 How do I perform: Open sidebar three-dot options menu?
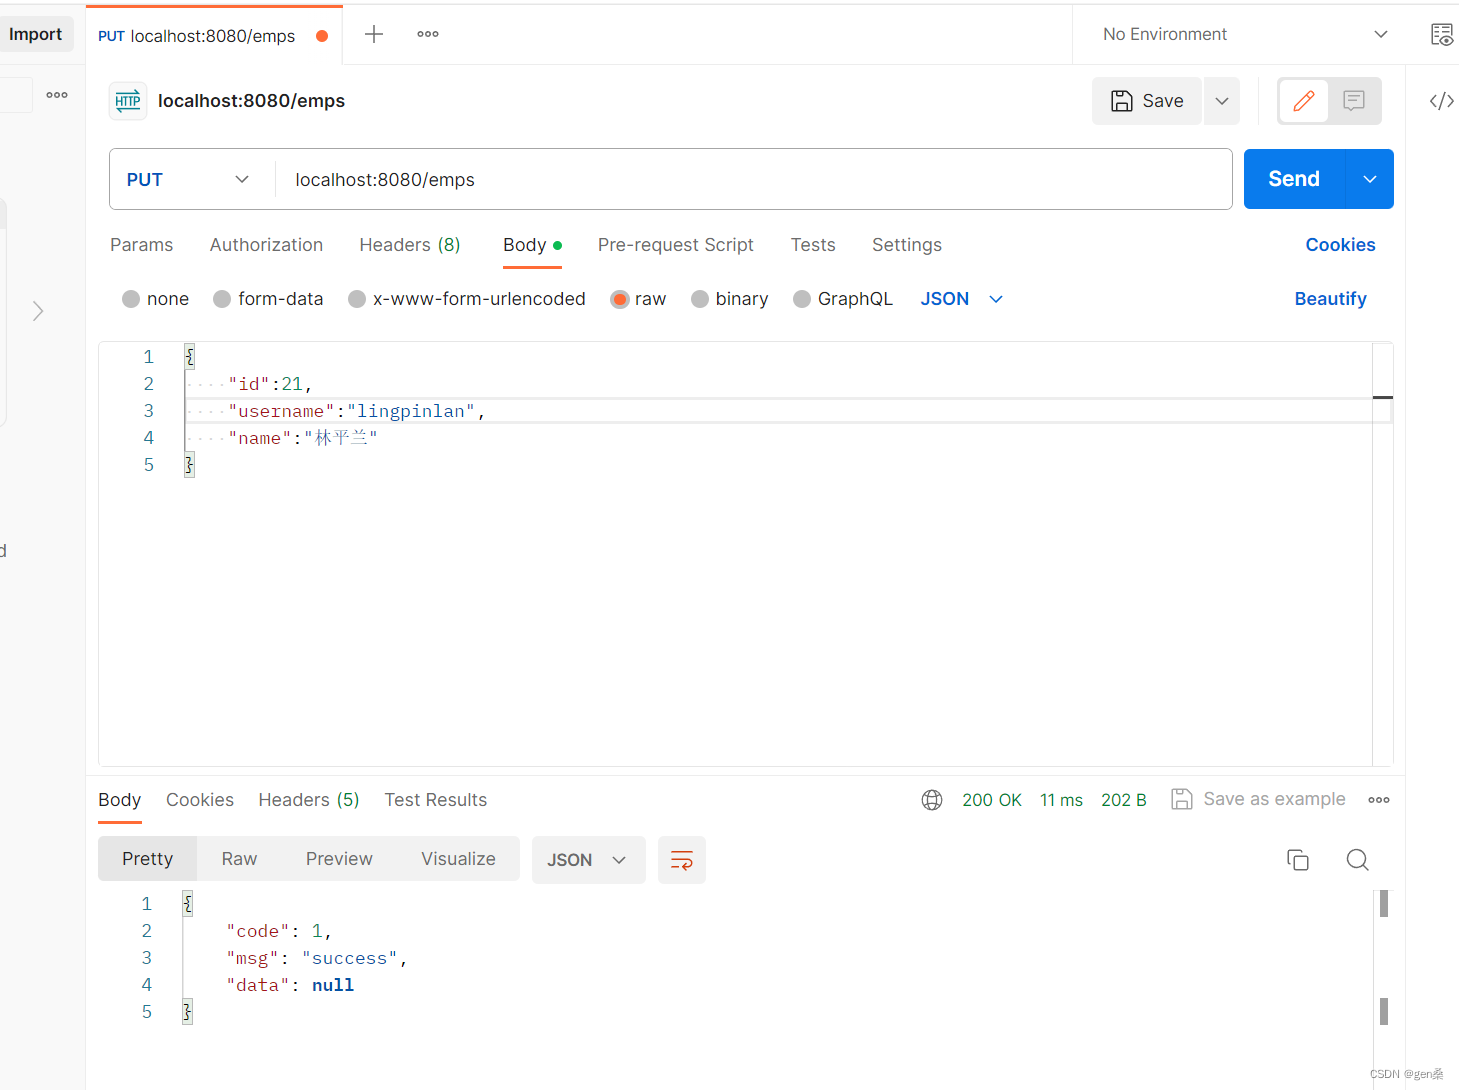pyautogui.click(x=57, y=95)
